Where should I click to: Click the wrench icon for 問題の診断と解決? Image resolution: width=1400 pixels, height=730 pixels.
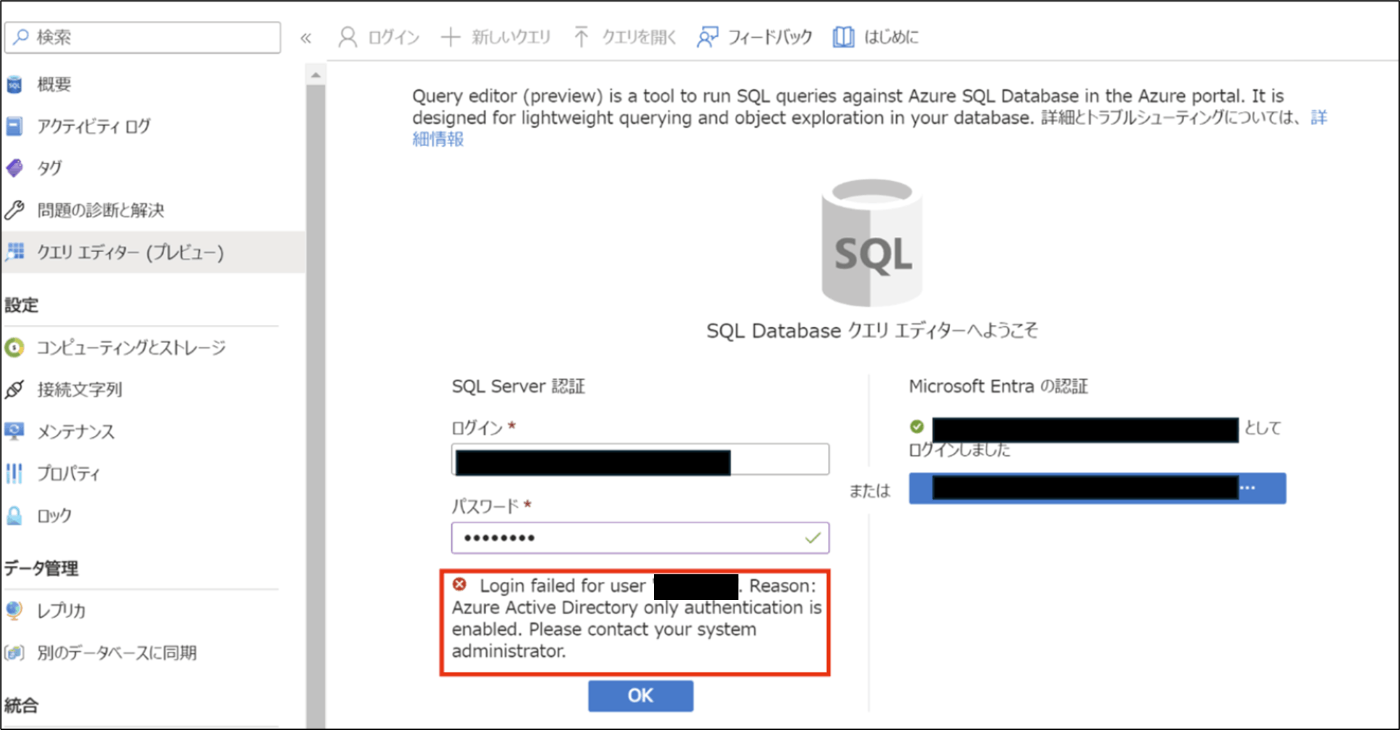[x=14, y=211]
